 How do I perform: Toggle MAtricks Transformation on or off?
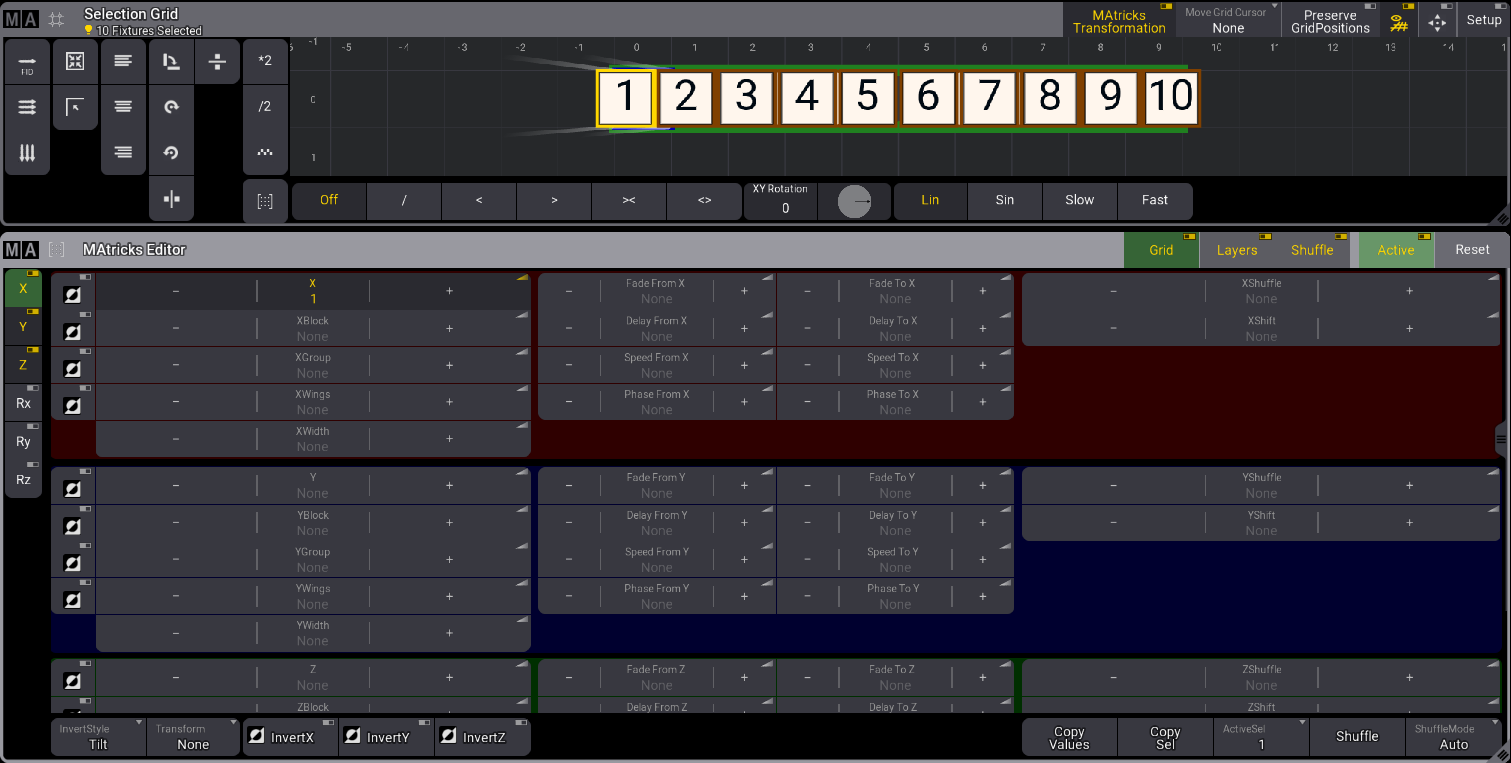(x=1119, y=21)
